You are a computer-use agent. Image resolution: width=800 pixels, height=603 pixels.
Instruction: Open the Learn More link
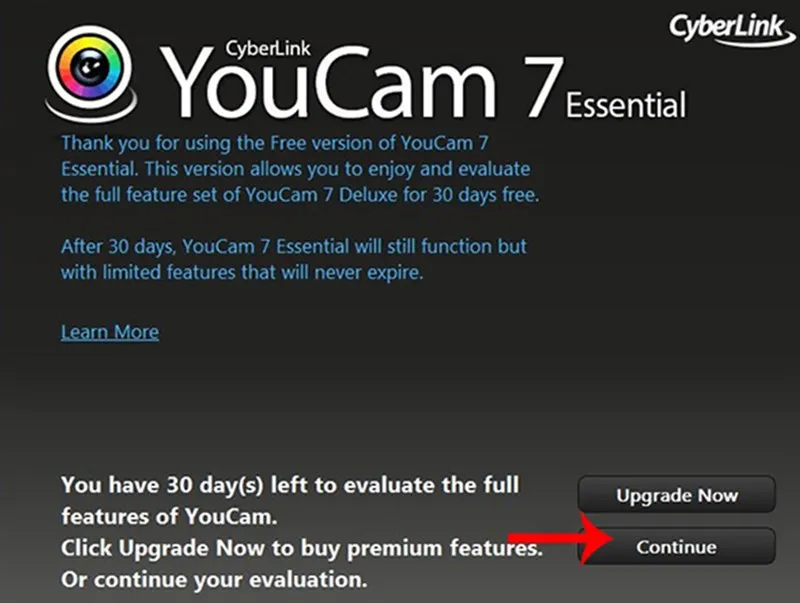(x=110, y=332)
